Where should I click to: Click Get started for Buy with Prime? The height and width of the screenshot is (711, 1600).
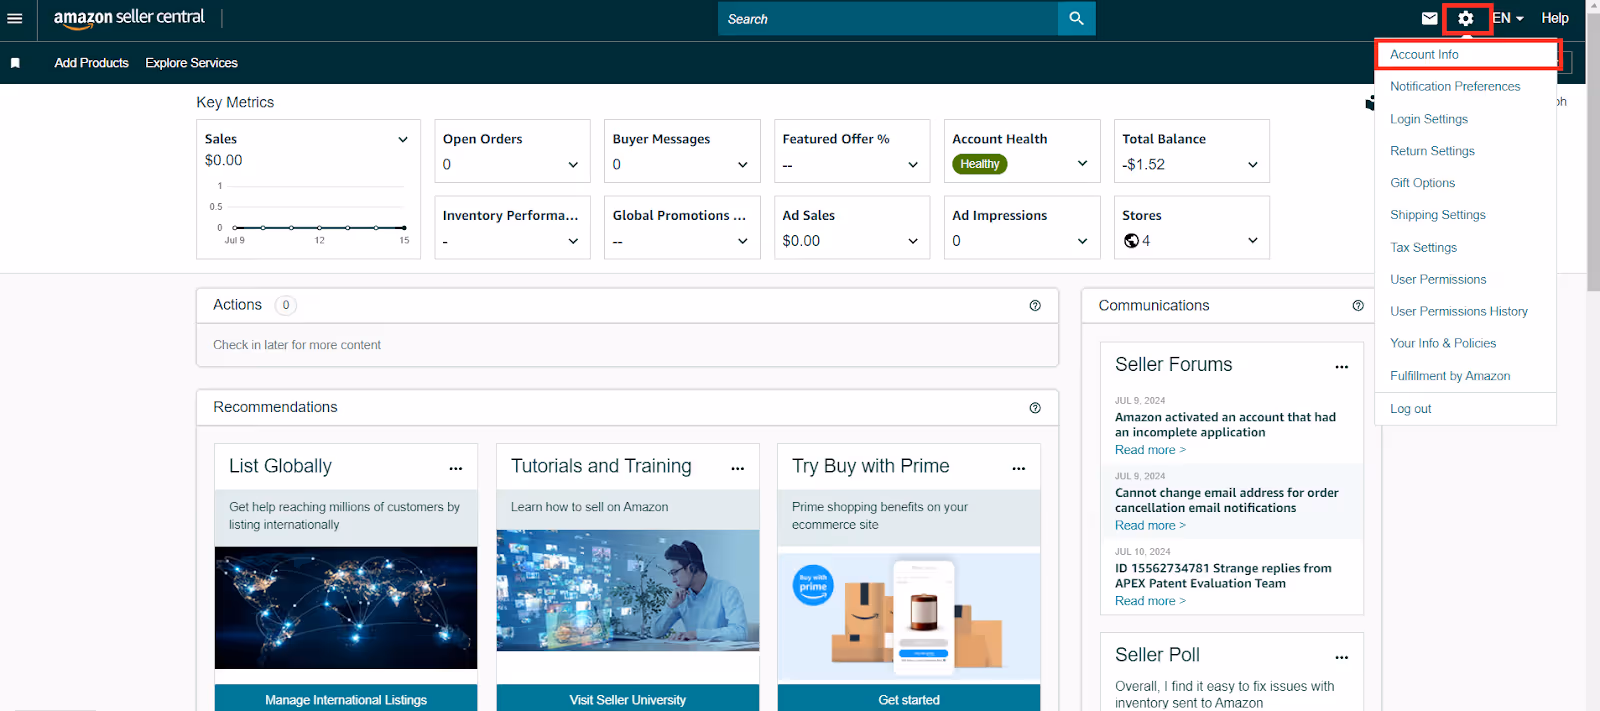(x=909, y=699)
